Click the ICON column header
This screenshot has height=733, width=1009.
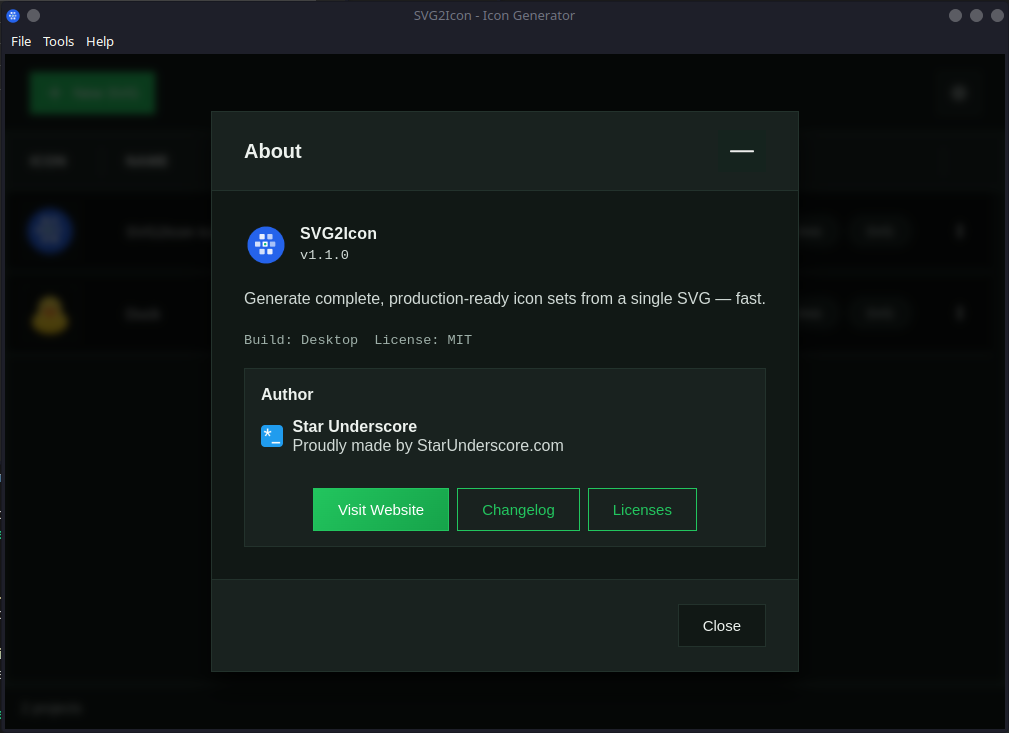tap(48, 160)
